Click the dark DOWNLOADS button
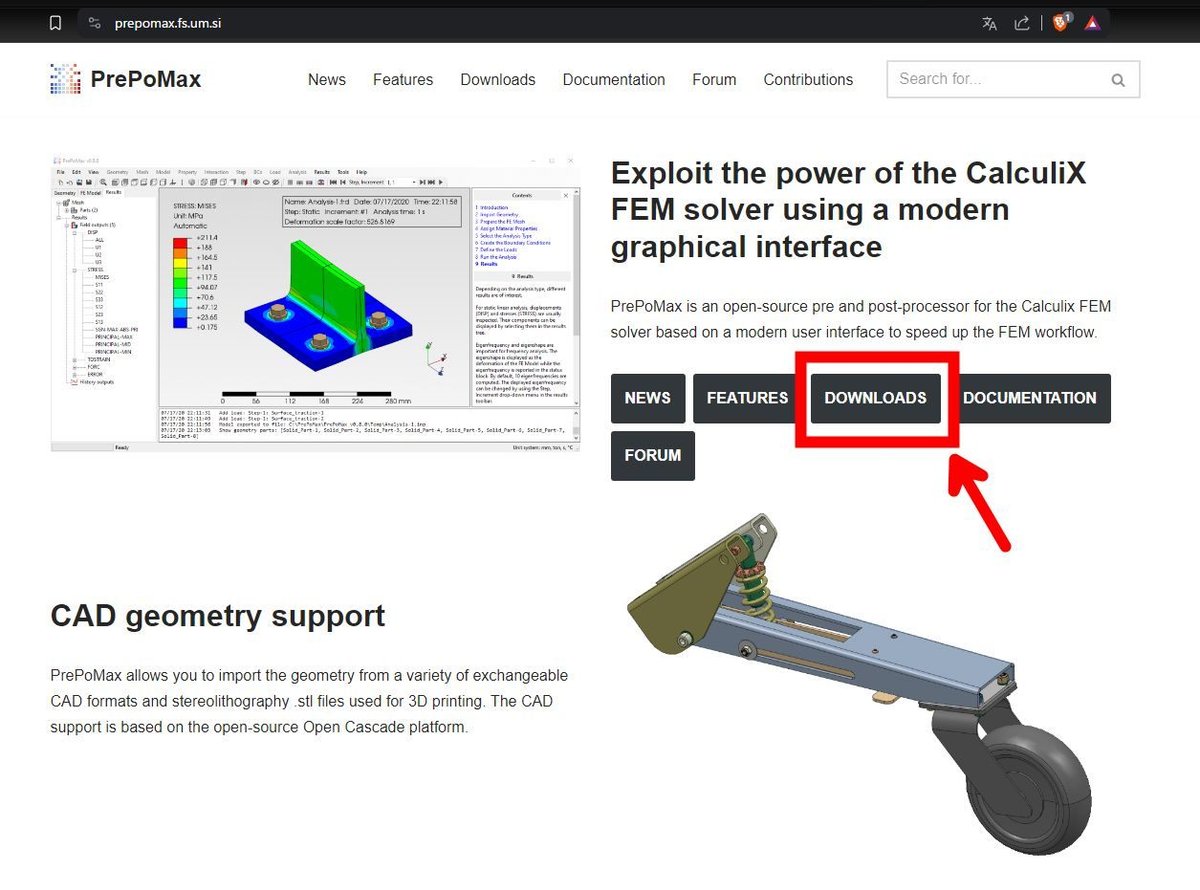Image resolution: width=1200 pixels, height=890 pixels. coord(875,398)
